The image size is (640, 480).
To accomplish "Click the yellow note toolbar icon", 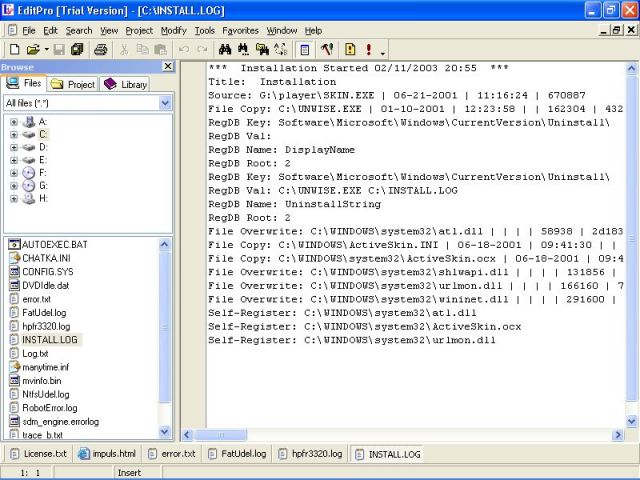I will tap(350, 49).
